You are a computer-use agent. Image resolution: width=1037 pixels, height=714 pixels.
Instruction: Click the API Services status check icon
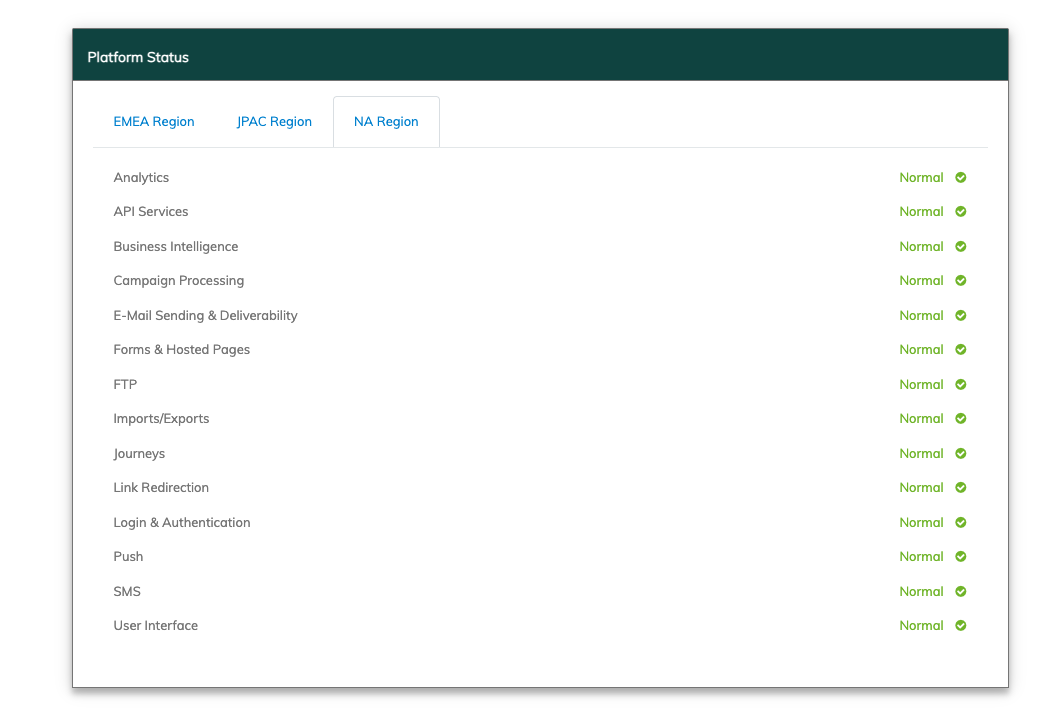960,212
